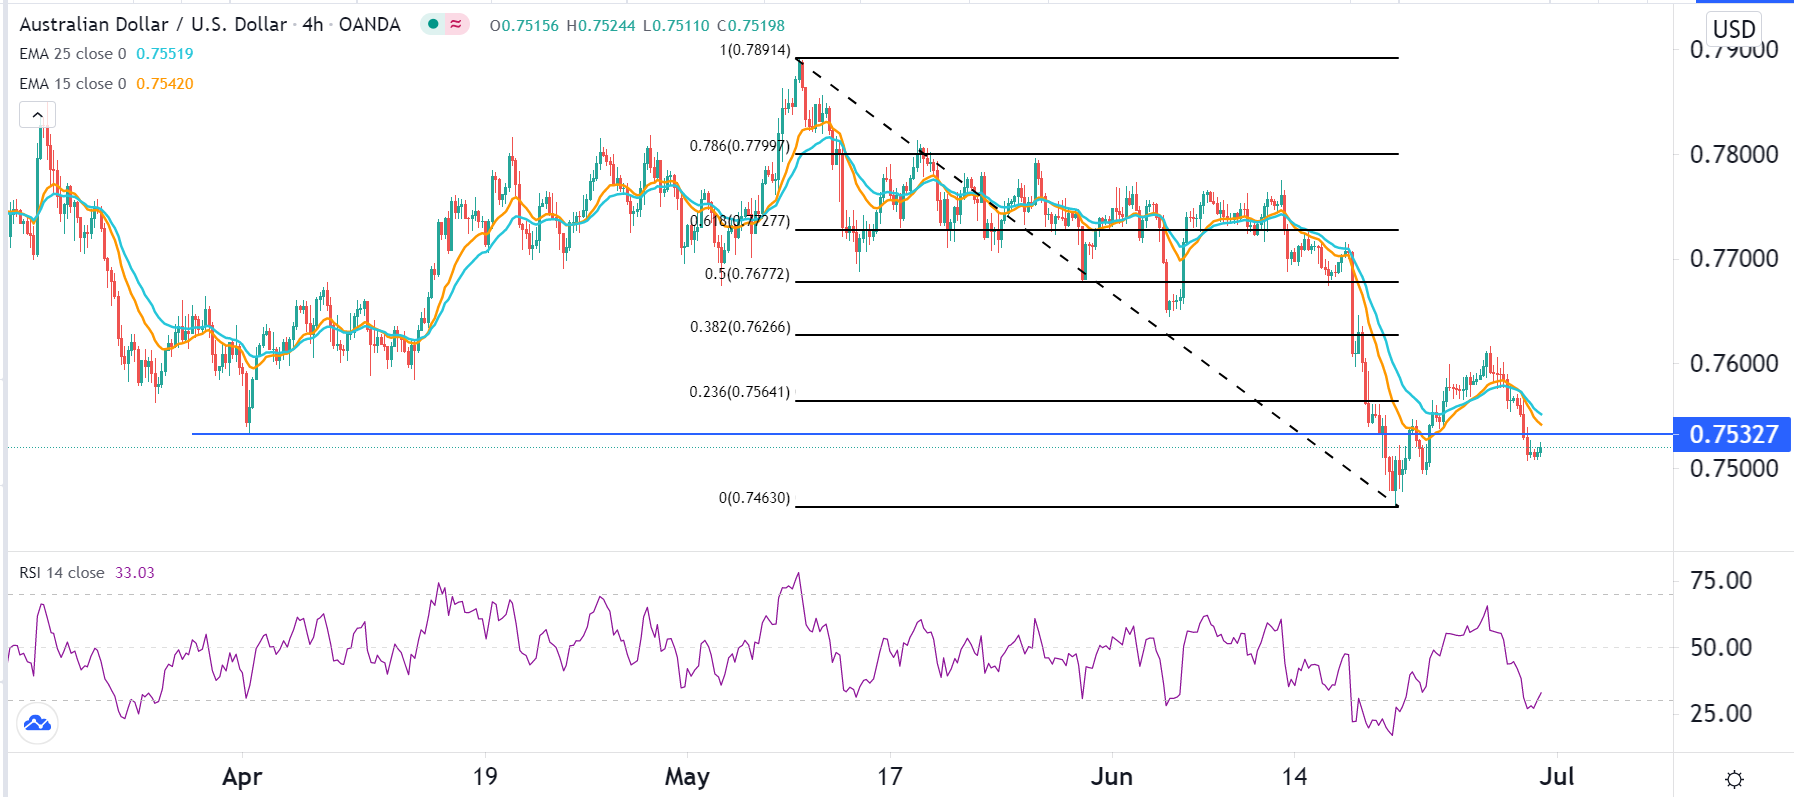Click the Australian Dollar / U.S. Dollar symbol title
This screenshot has height=797, width=1794.
coord(153,24)
